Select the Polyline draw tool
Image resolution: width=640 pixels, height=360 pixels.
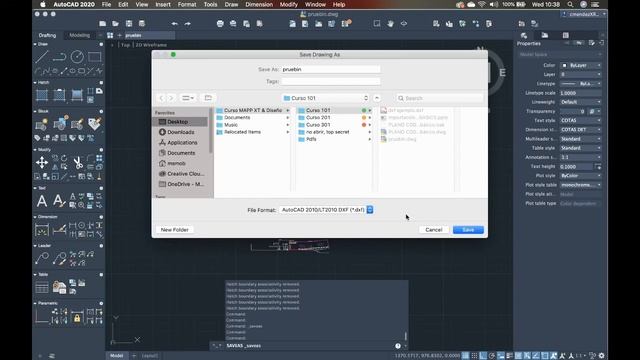pyautogui.click(x=59, y=56)
